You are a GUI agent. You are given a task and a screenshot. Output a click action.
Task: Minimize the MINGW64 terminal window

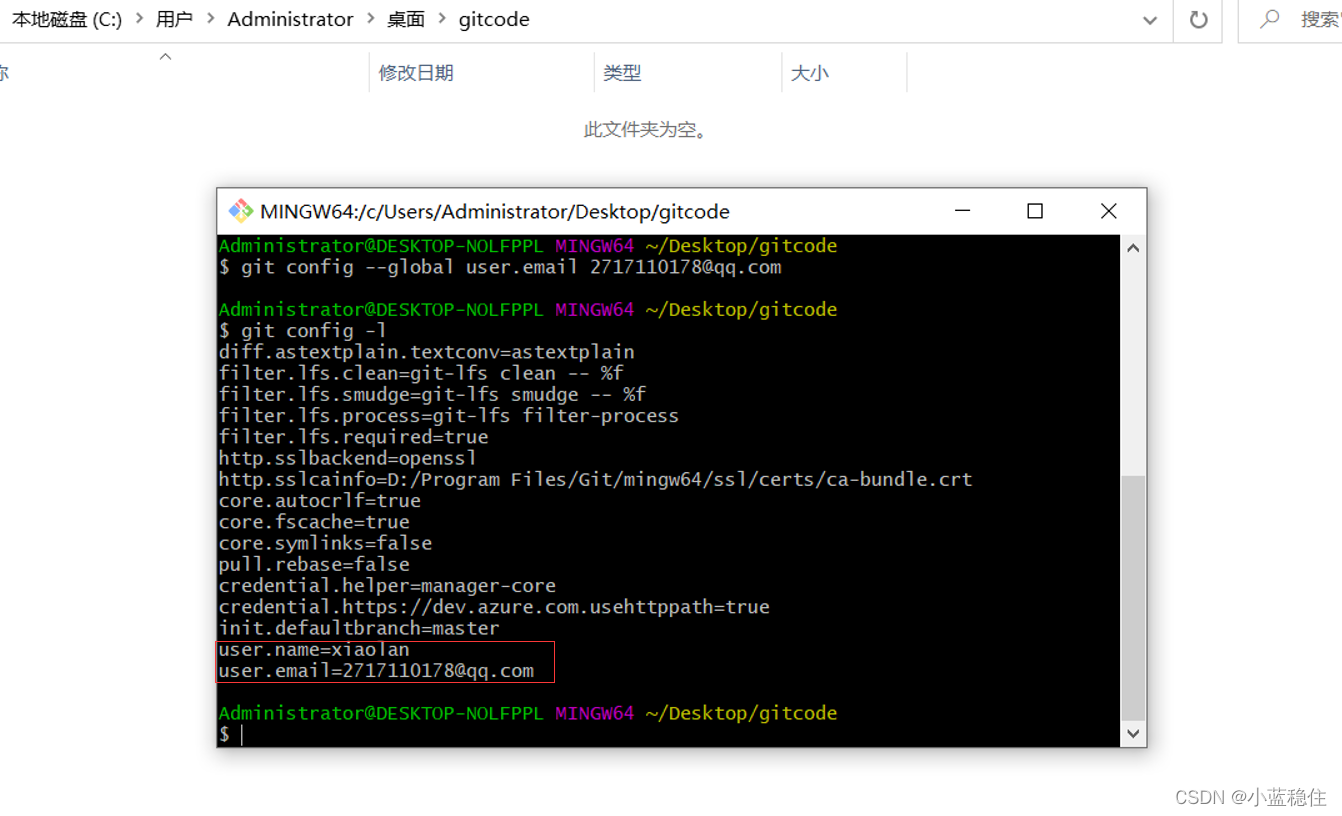point(962,211)
